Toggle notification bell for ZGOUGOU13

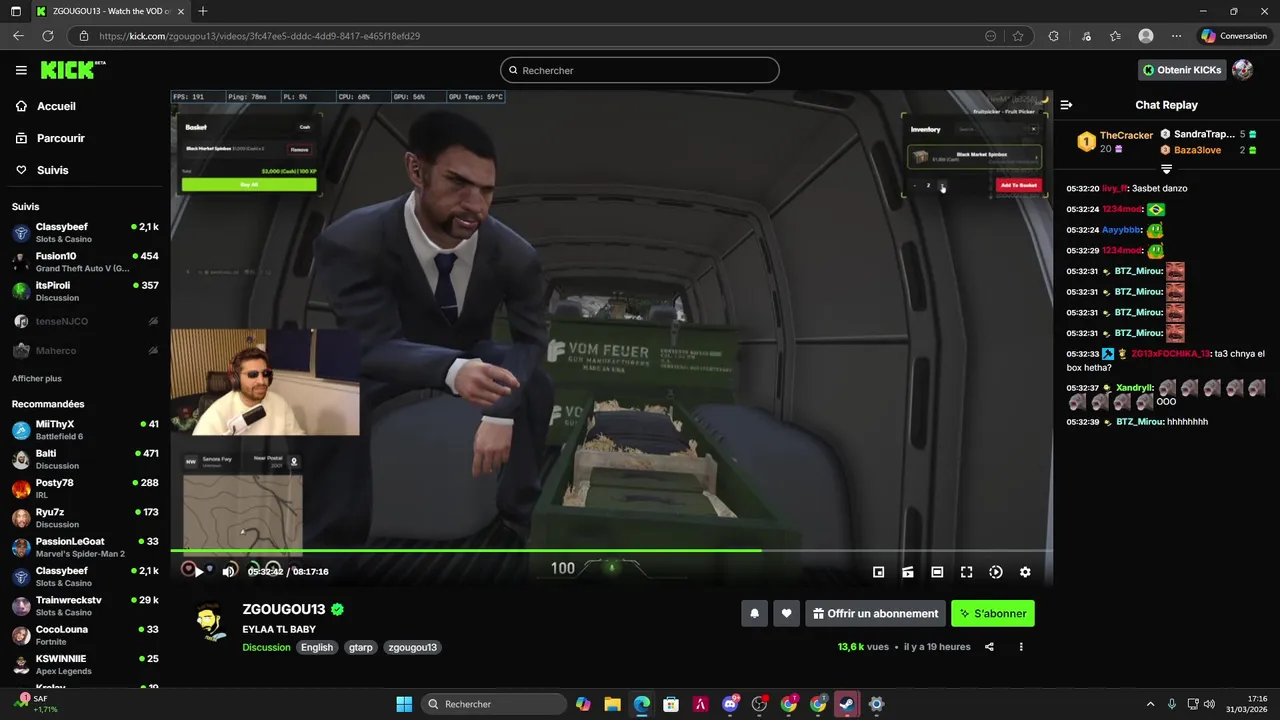(755, 614)
